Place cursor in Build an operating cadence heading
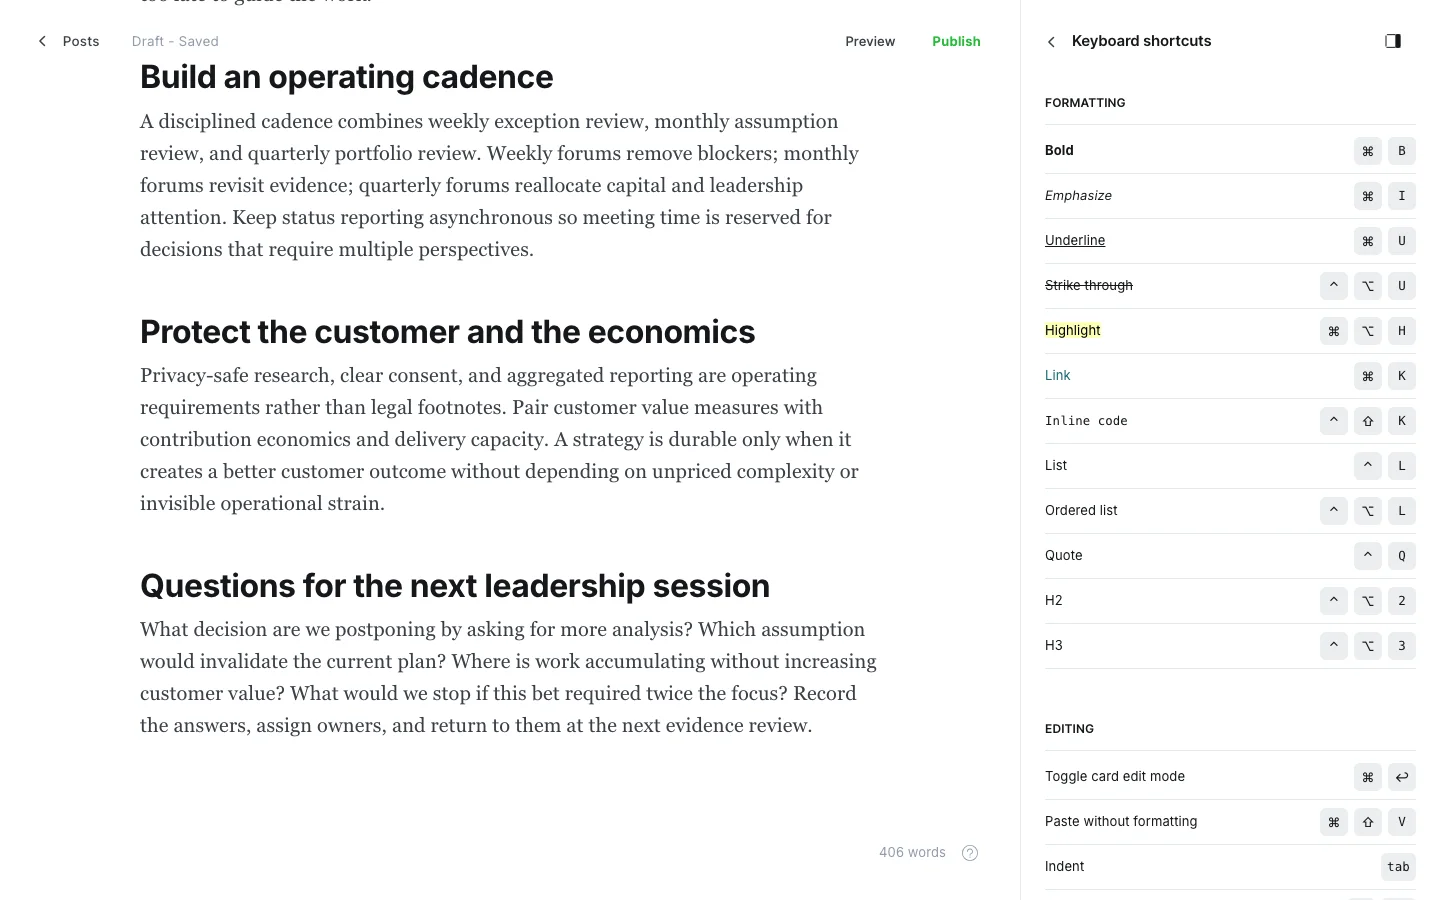Screen dimensions: 1440x900 click(x=346, y=77)
